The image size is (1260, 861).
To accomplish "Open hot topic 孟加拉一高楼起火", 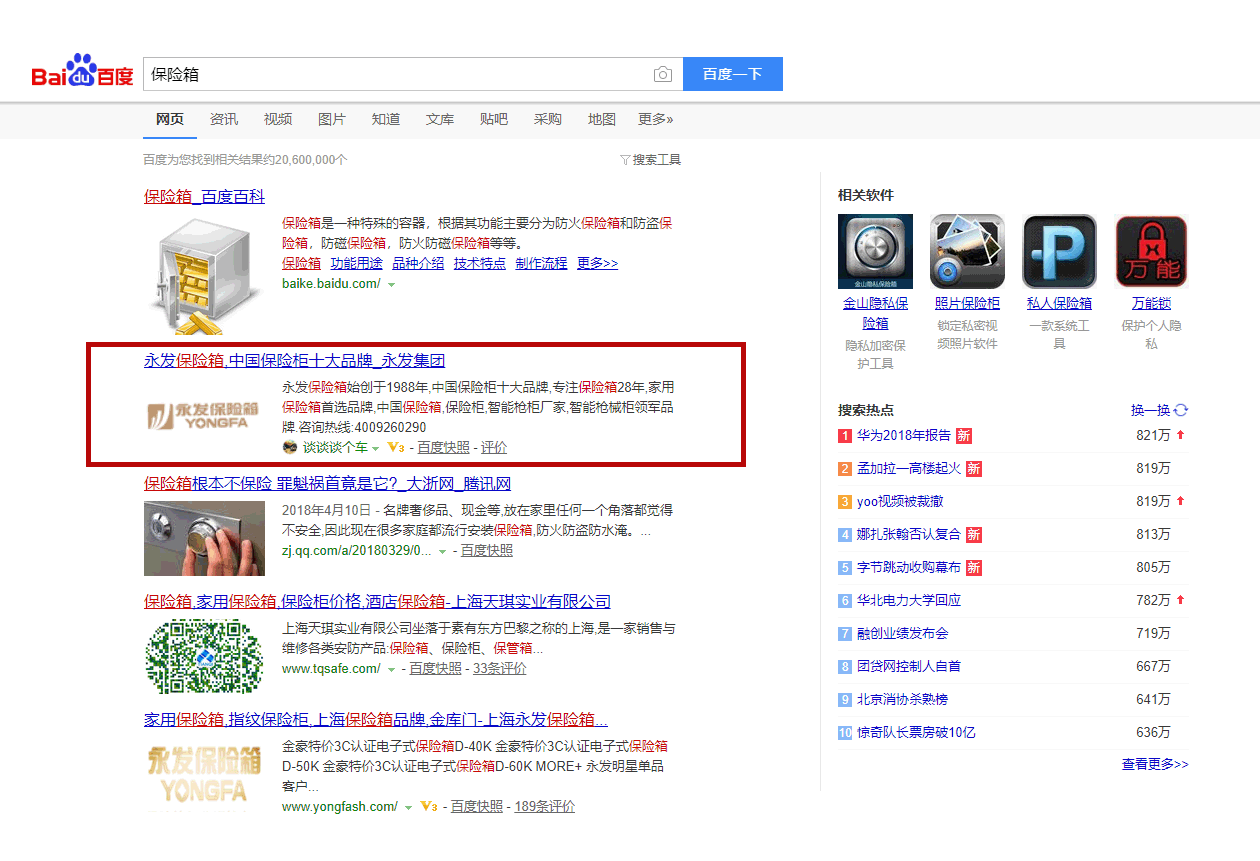I will 909,468.
